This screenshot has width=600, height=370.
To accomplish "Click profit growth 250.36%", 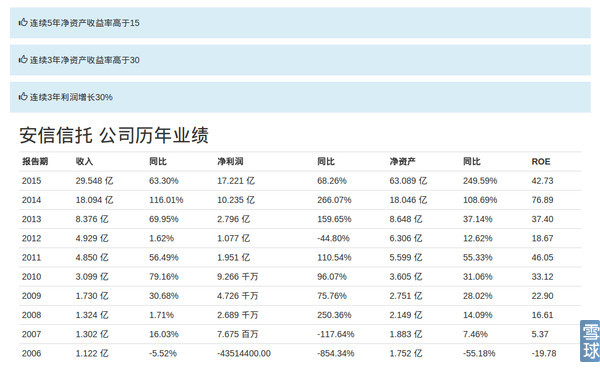I will [x=334, y=315].
